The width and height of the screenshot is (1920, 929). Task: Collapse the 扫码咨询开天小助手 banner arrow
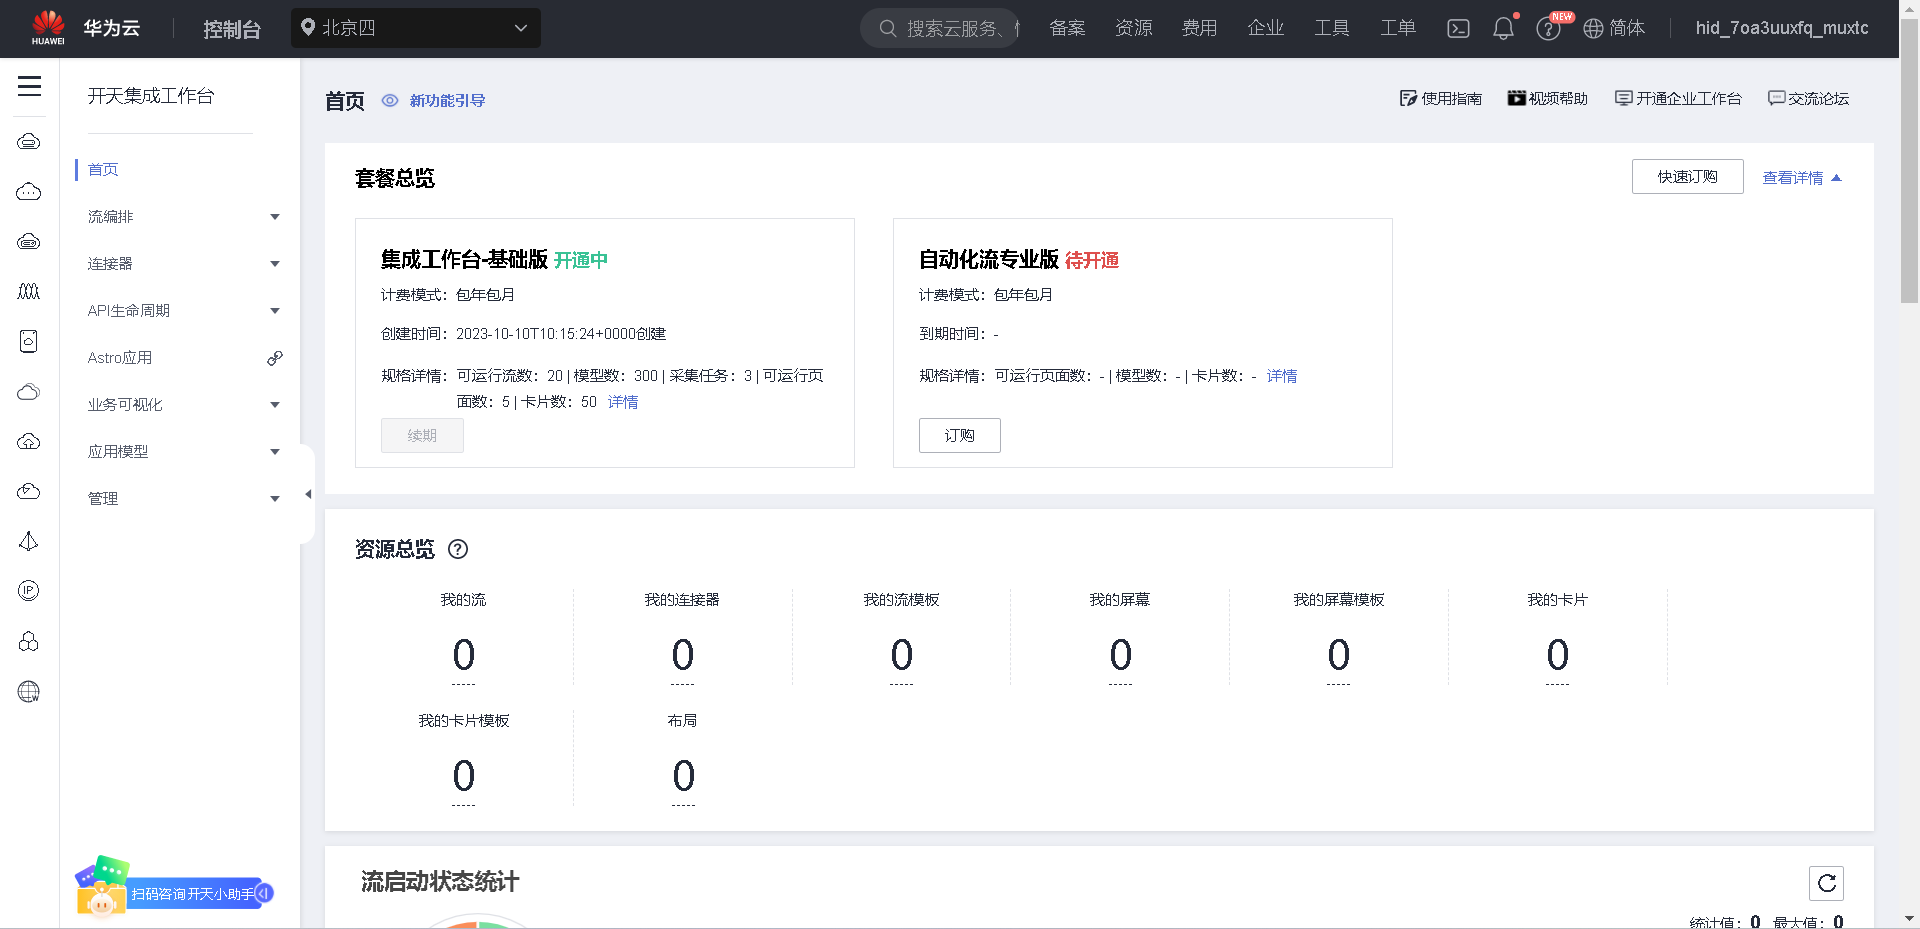265,893
